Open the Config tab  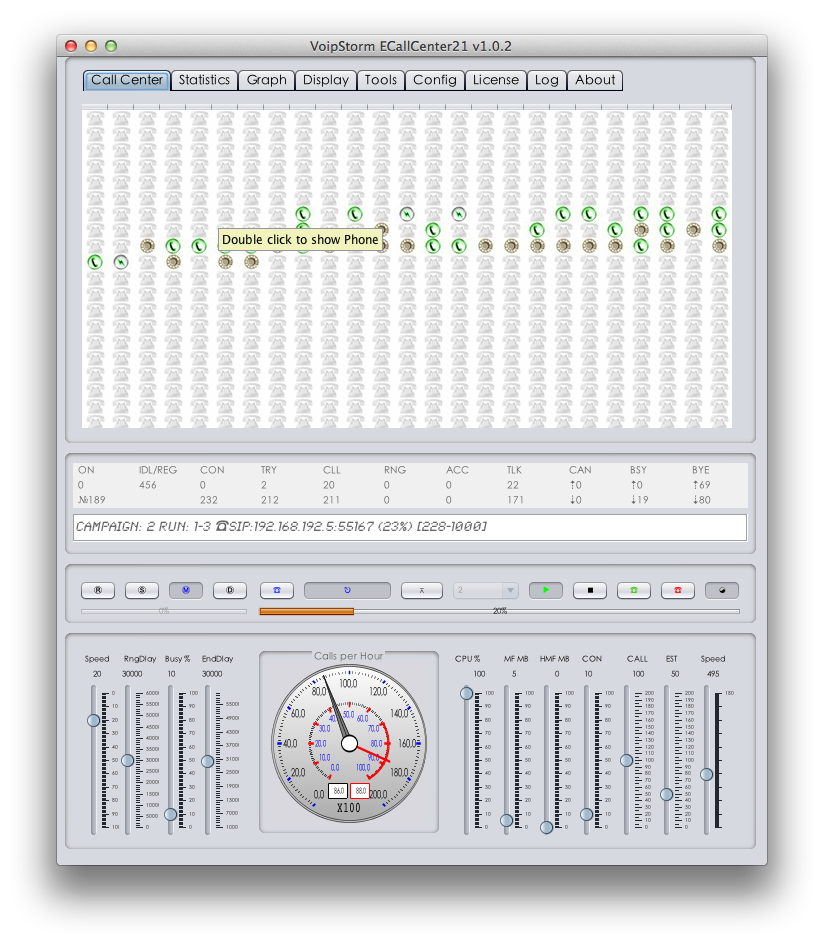click(x=435, y=80)
